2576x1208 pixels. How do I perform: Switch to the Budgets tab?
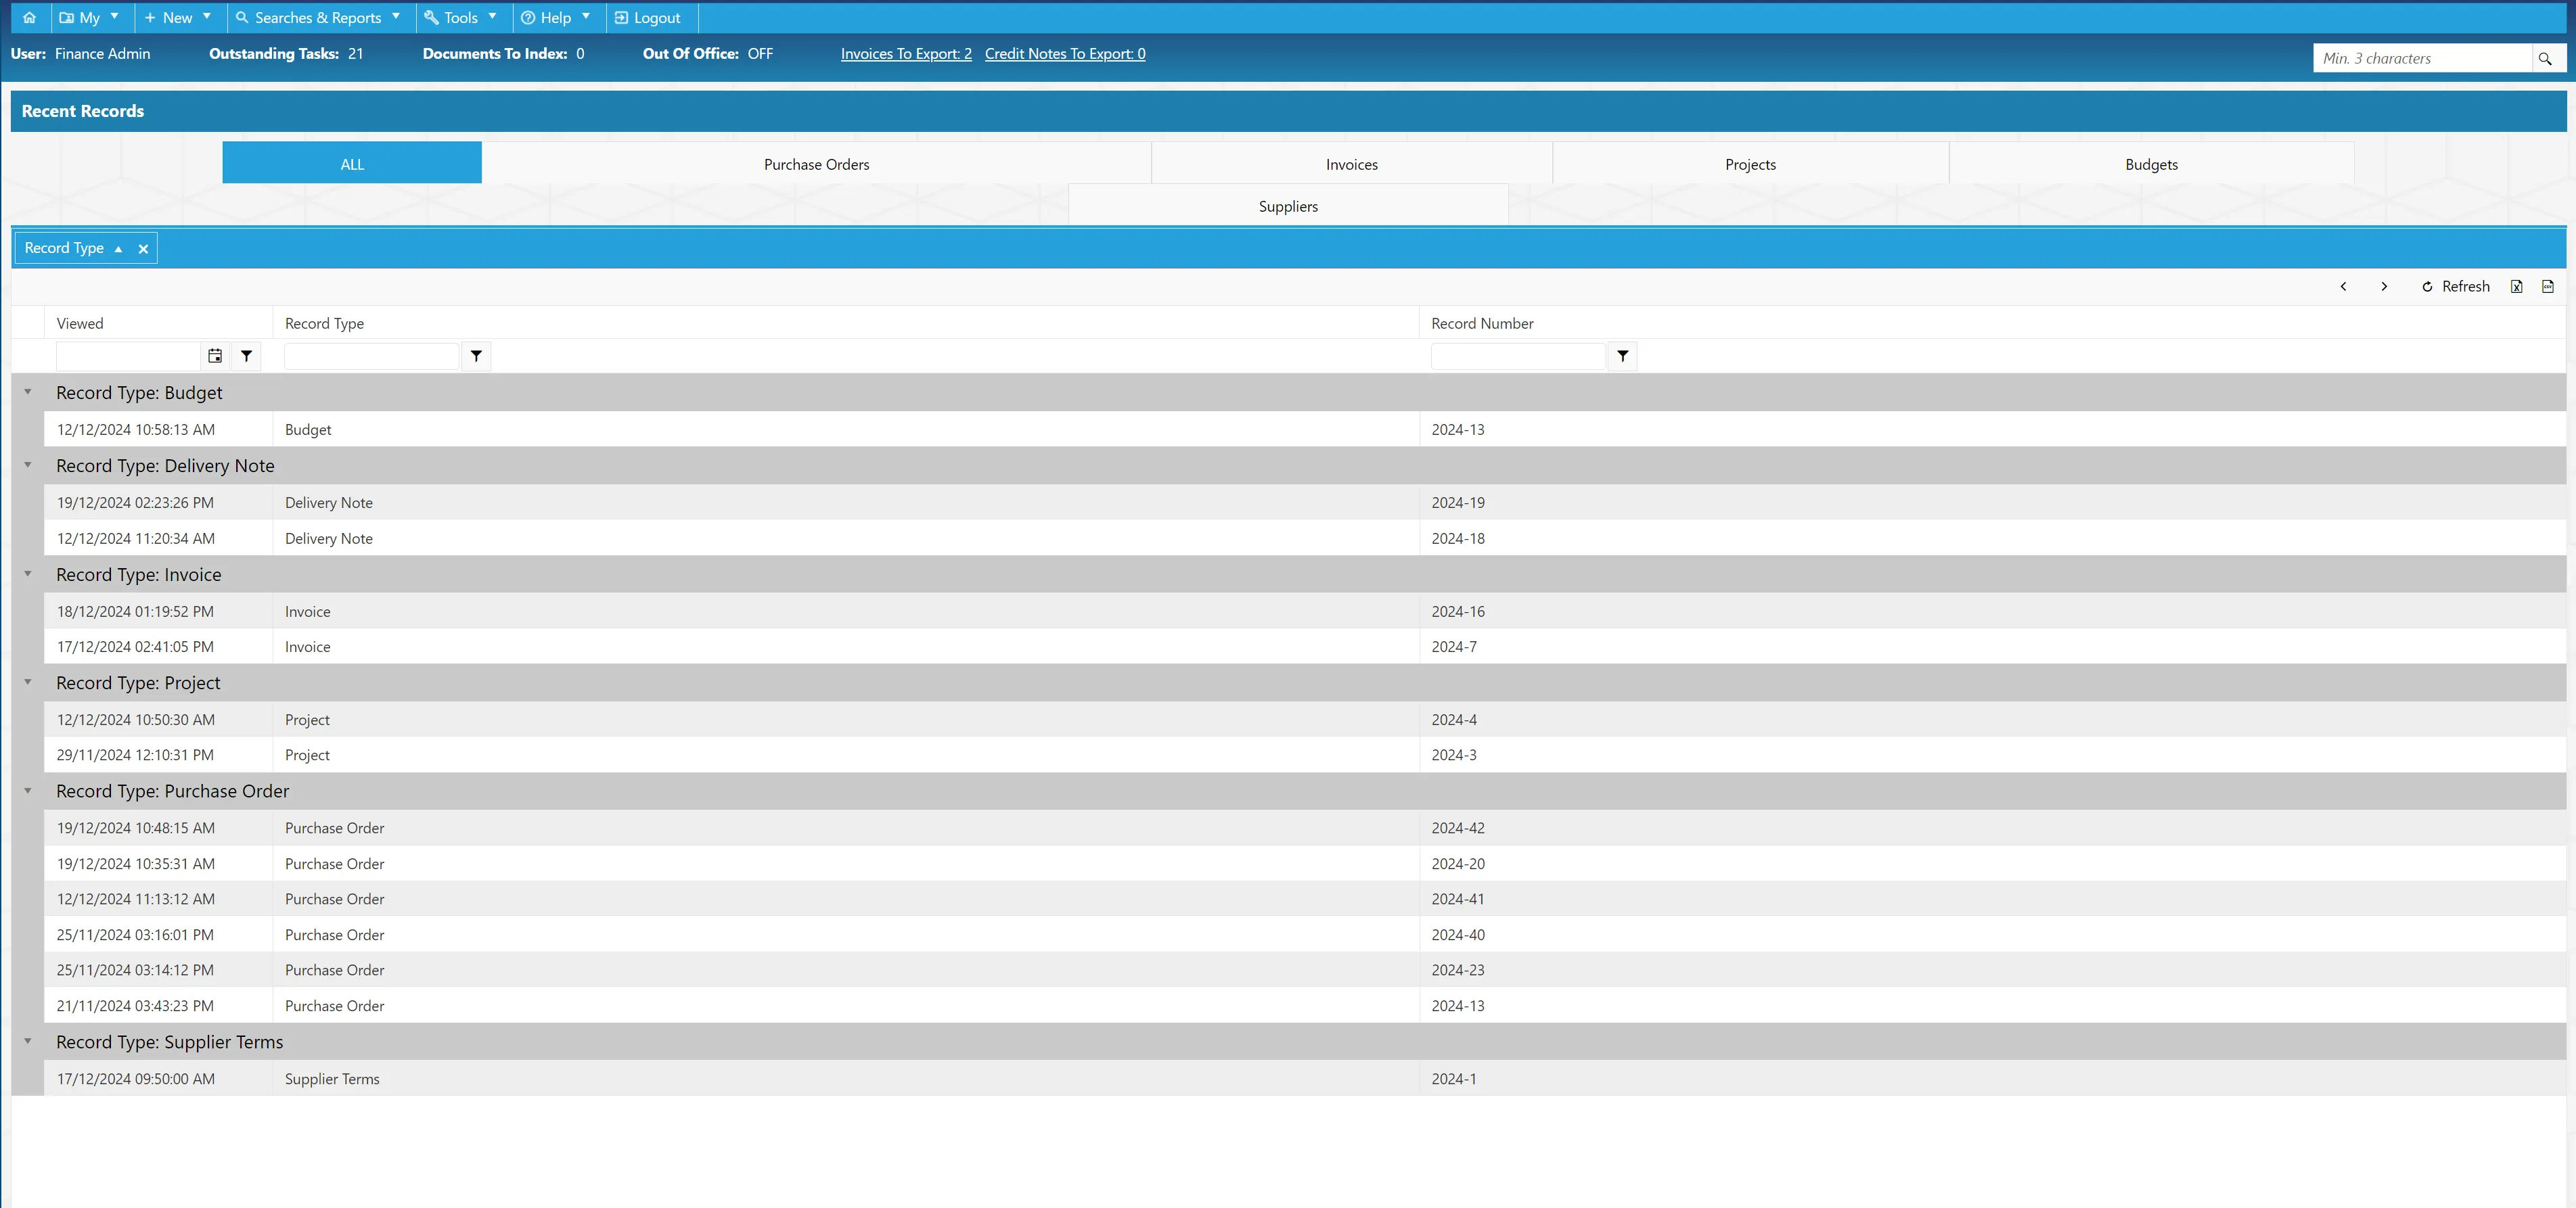[2151, 163]
